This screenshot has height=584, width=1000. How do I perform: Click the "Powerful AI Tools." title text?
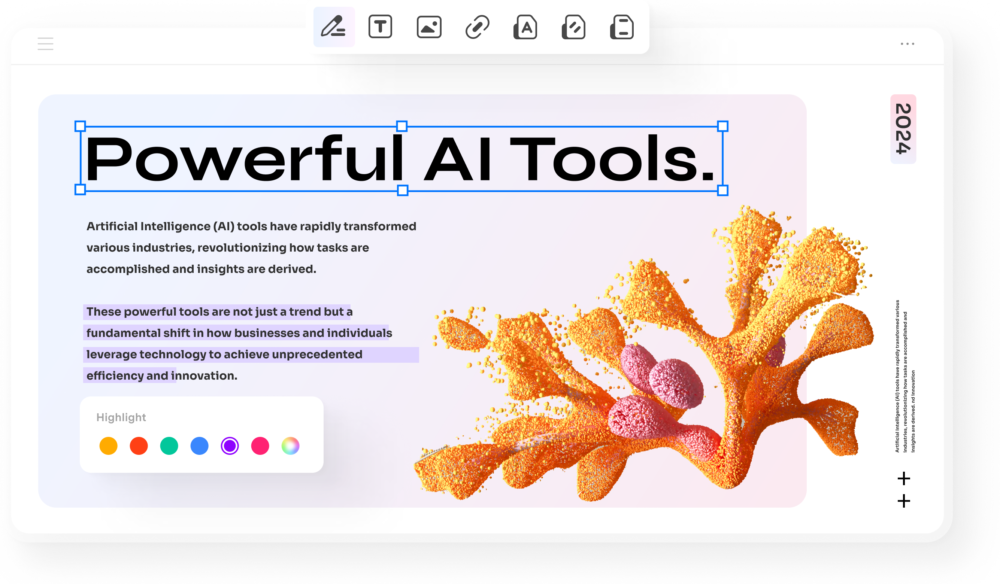[401, 159]
